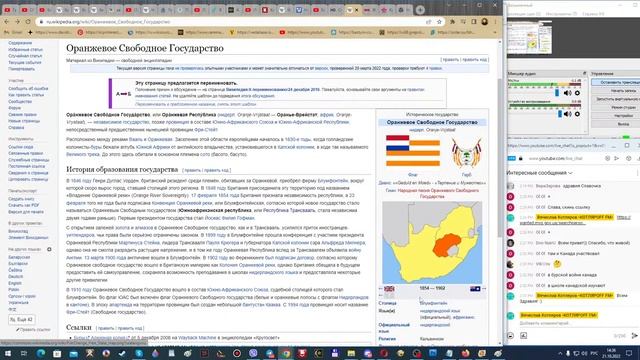This screenshot has width=640, height=360.
Task: Mute the desktop audio speaker icon in OBS
Action: 567,114
